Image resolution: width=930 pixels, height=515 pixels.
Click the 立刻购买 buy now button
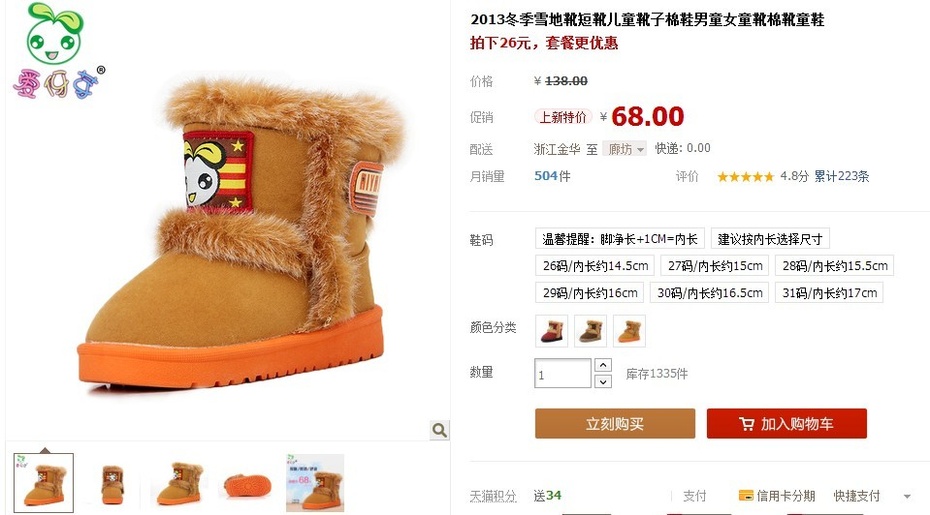(x=615, y=424)
